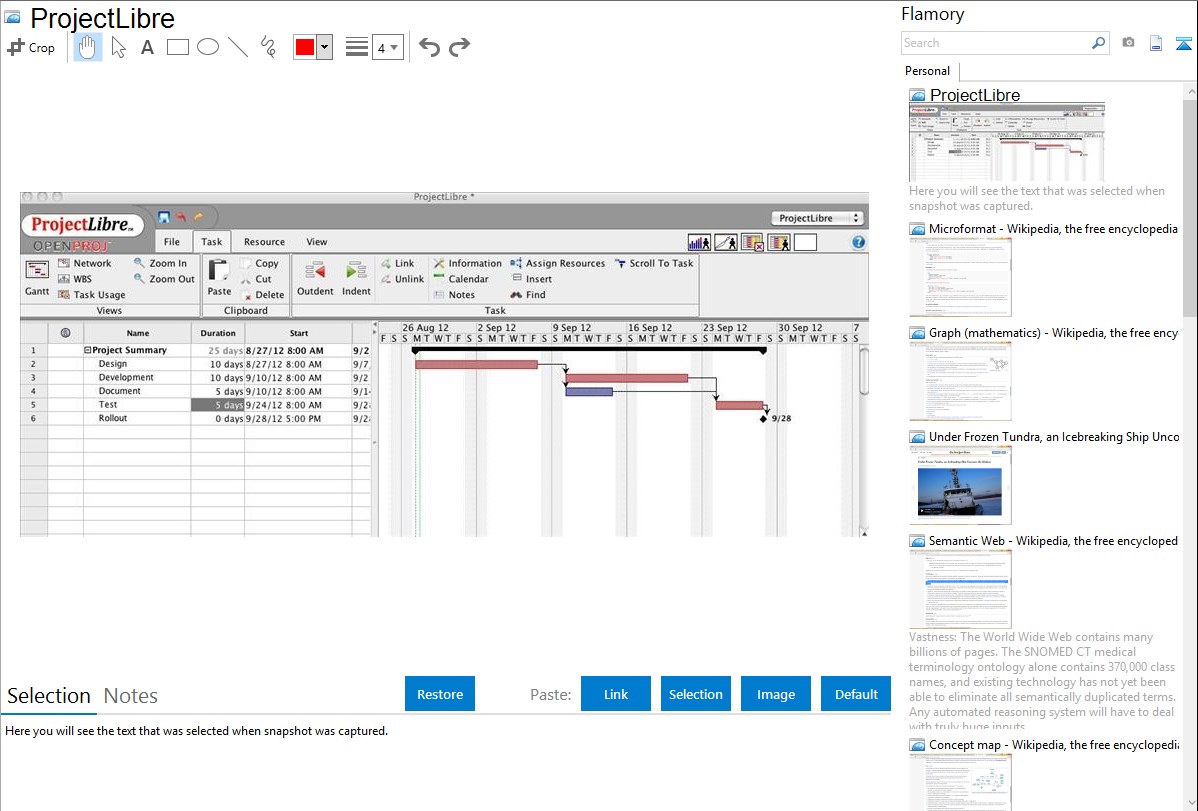The height and width of the screenshot is (811, 1198).
Task: Open the Concept map snapshot title
Action: coord(1053,745)
